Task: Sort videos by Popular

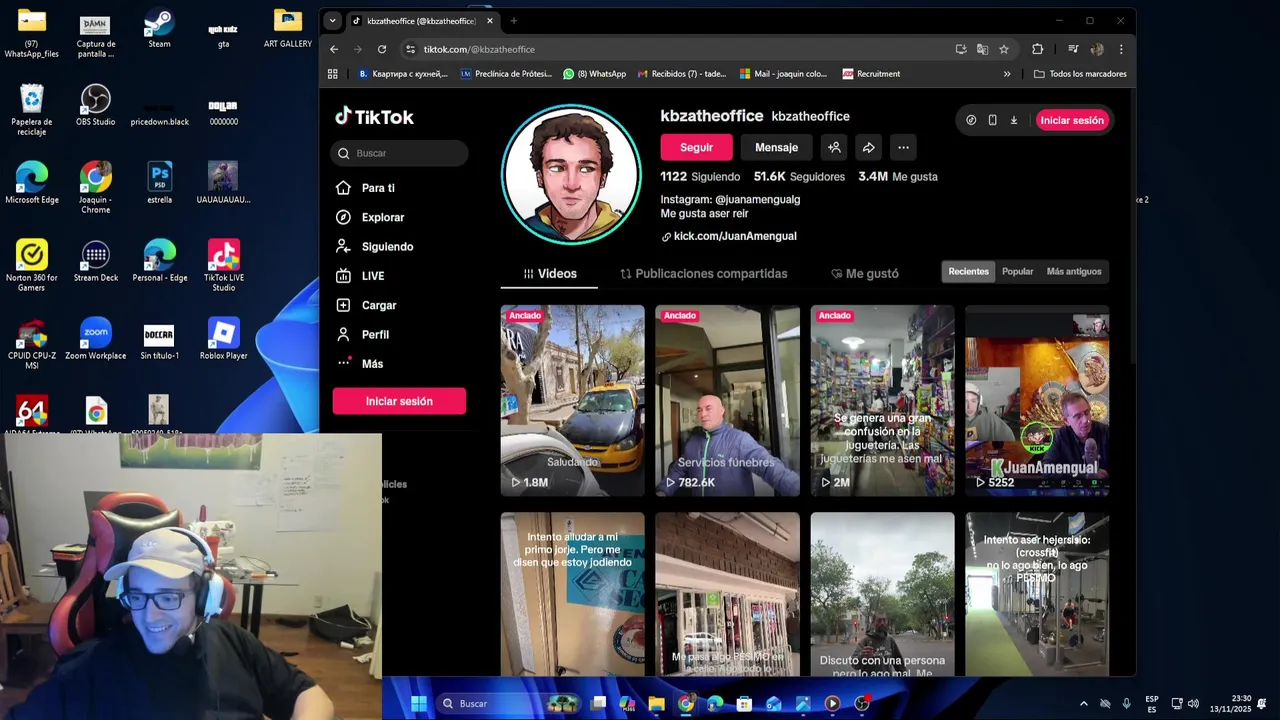Action: 1017,271
